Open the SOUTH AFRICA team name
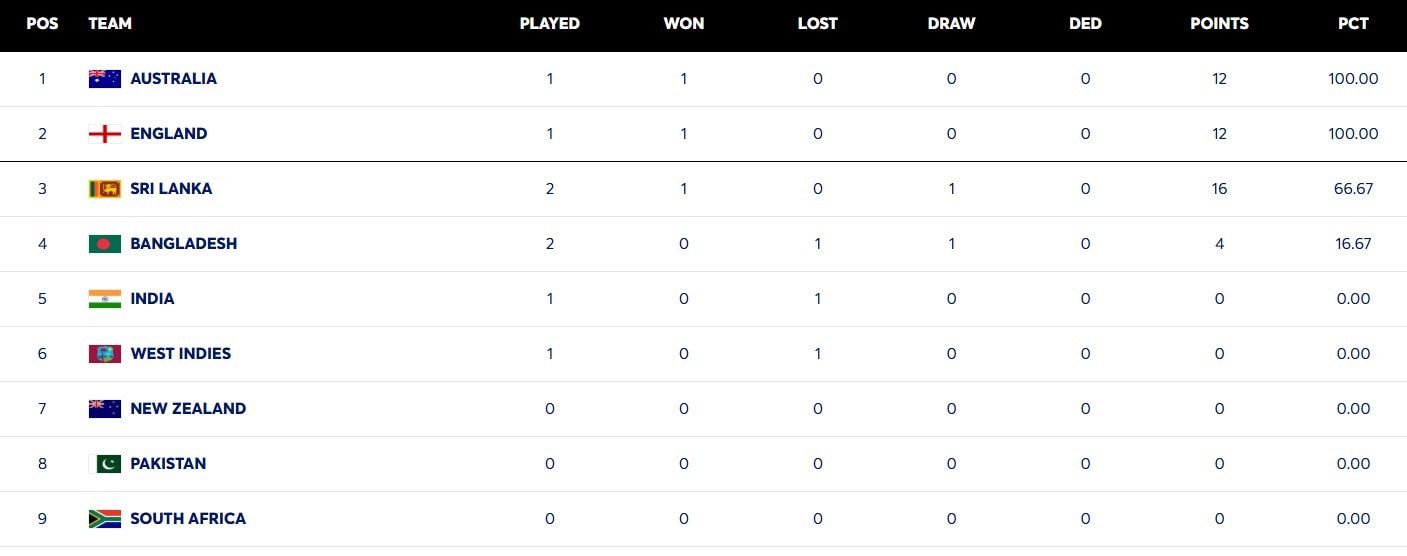This screenshot has width=1407, height=556. coord(188,519)
